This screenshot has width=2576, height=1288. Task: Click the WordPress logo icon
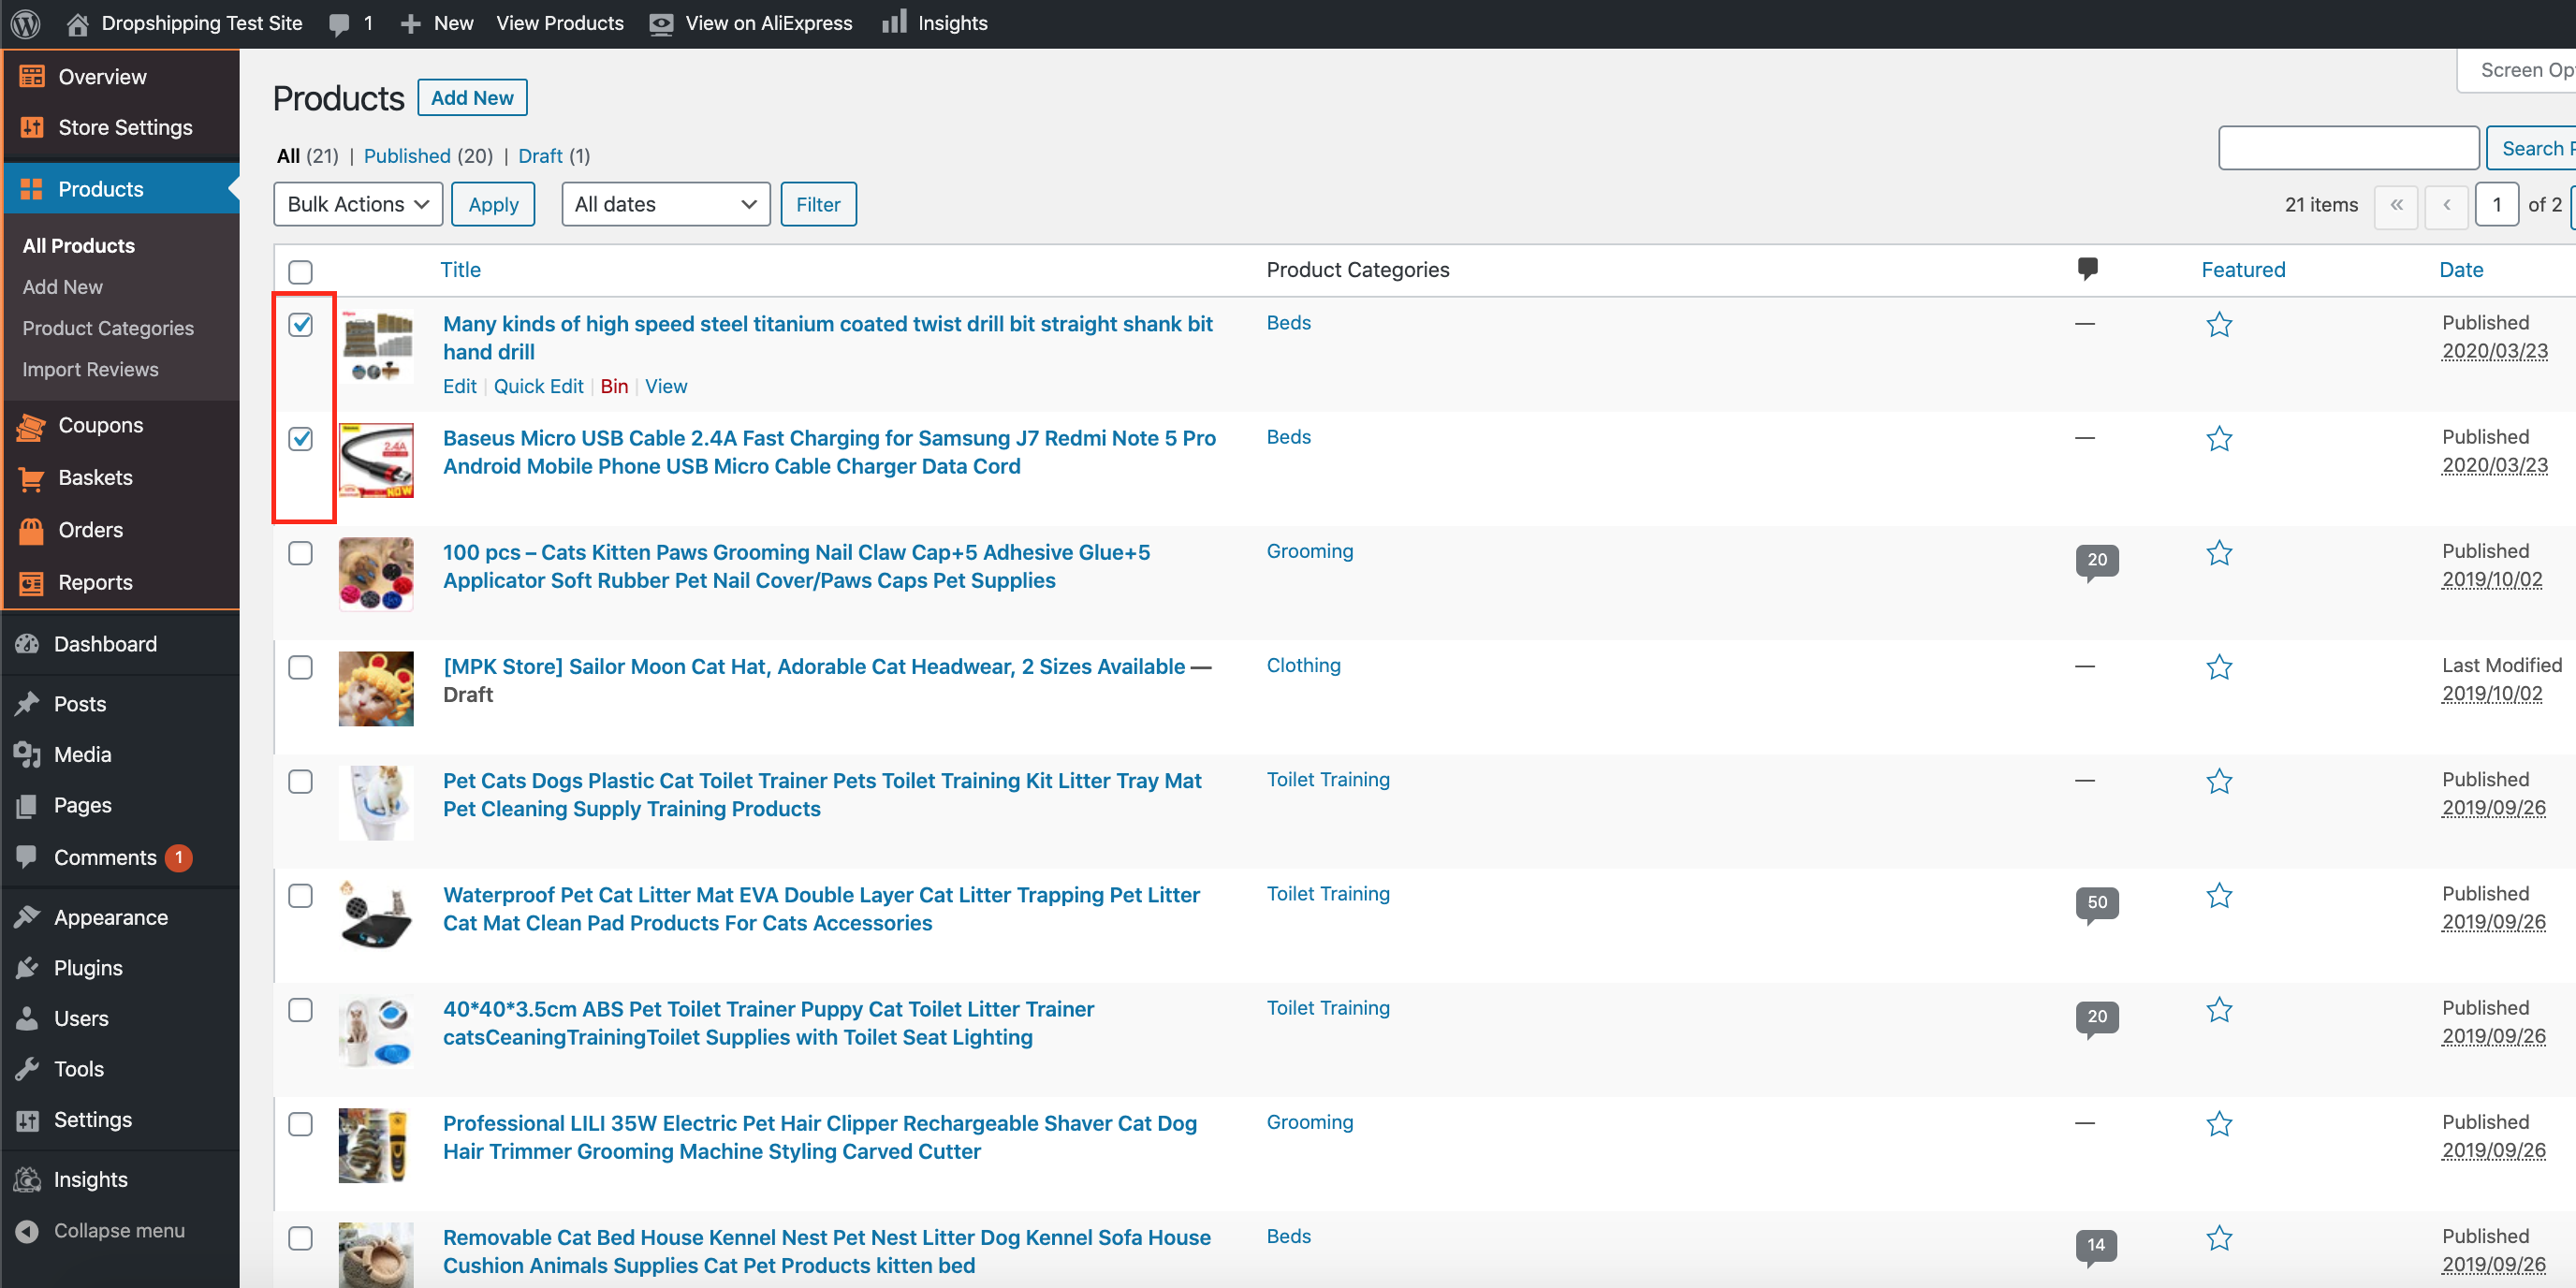click(26, 23)
